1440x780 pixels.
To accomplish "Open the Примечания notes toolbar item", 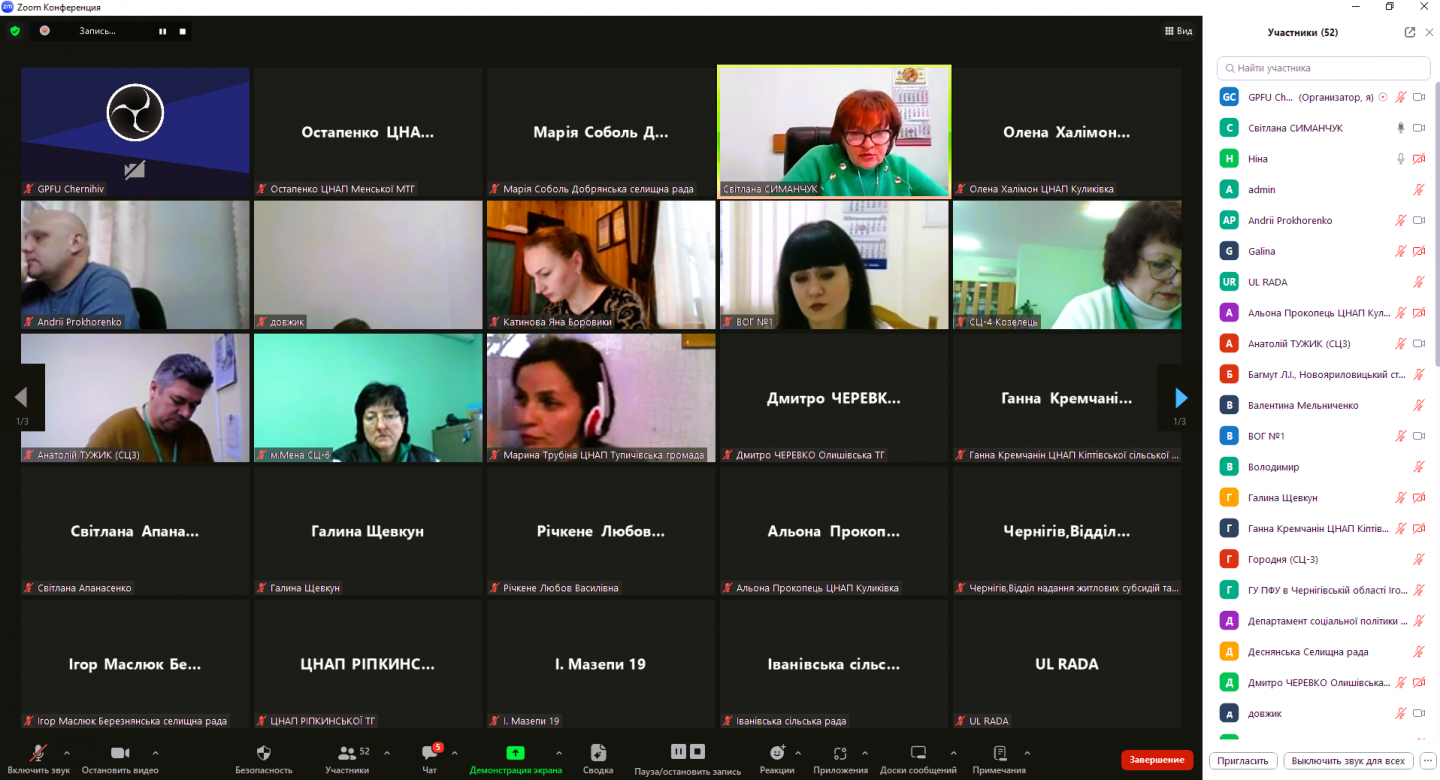I will click(999, 753).
